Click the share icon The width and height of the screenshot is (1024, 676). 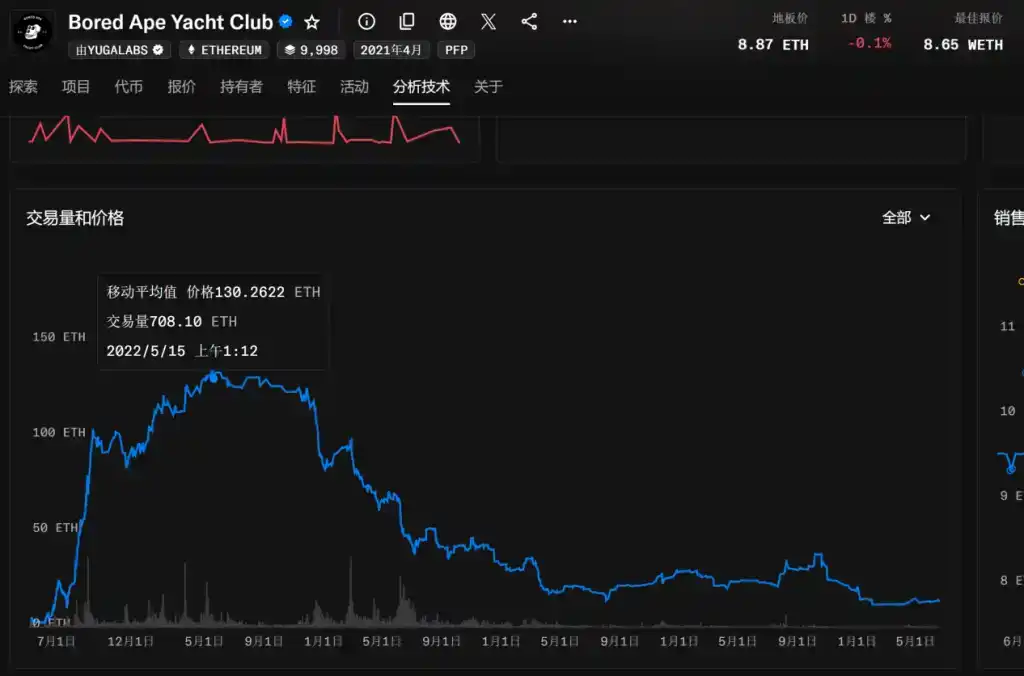pyautogui.click(x=529, y=22)
